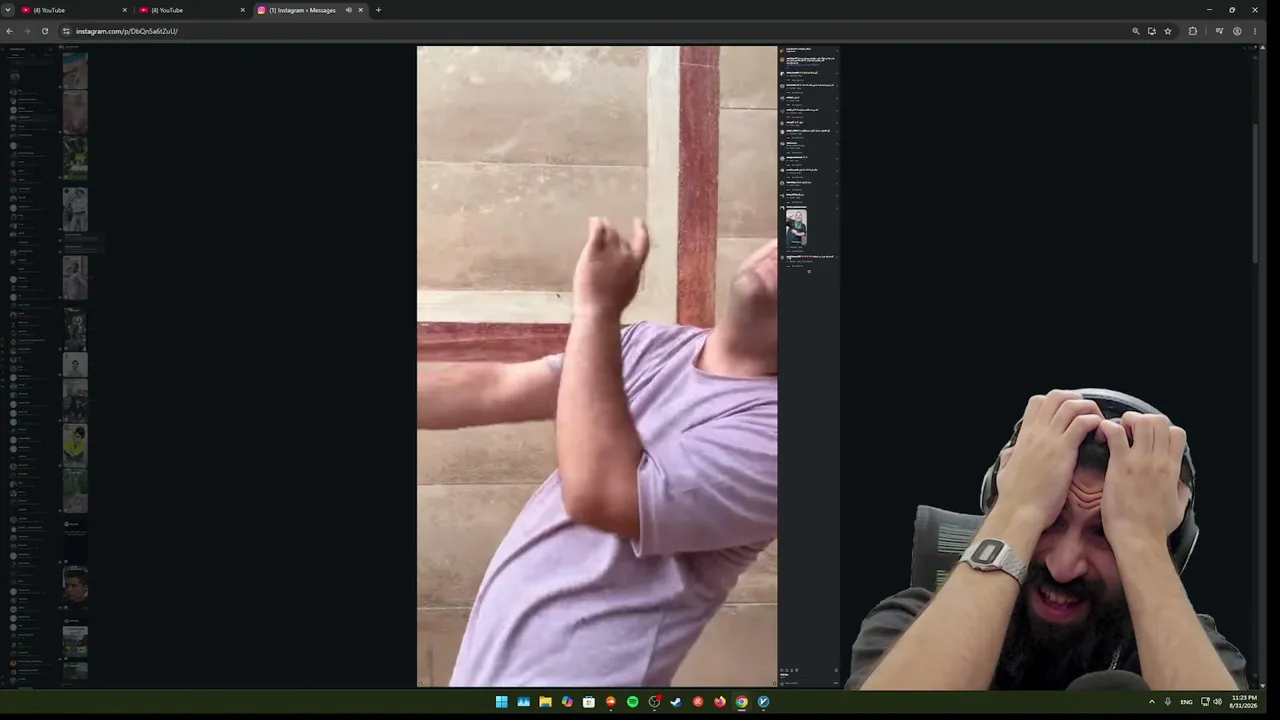Open the zoom magnifier in the address bar

[x=1136, y=31]
